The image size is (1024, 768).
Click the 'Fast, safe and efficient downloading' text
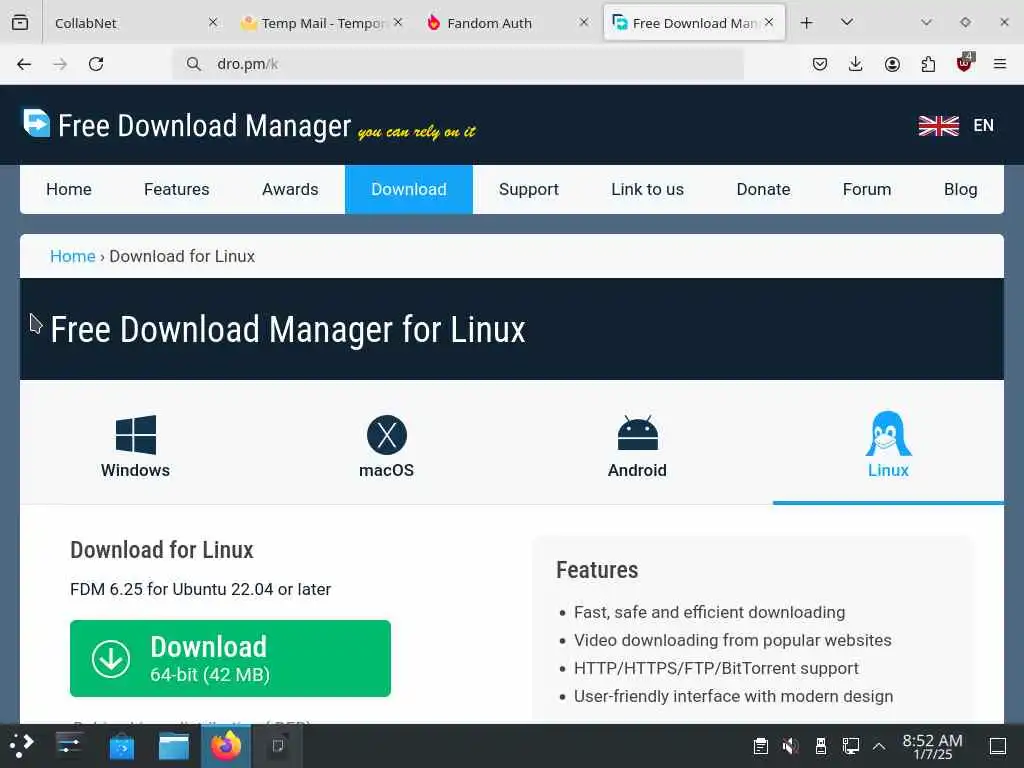coord(709,613)
